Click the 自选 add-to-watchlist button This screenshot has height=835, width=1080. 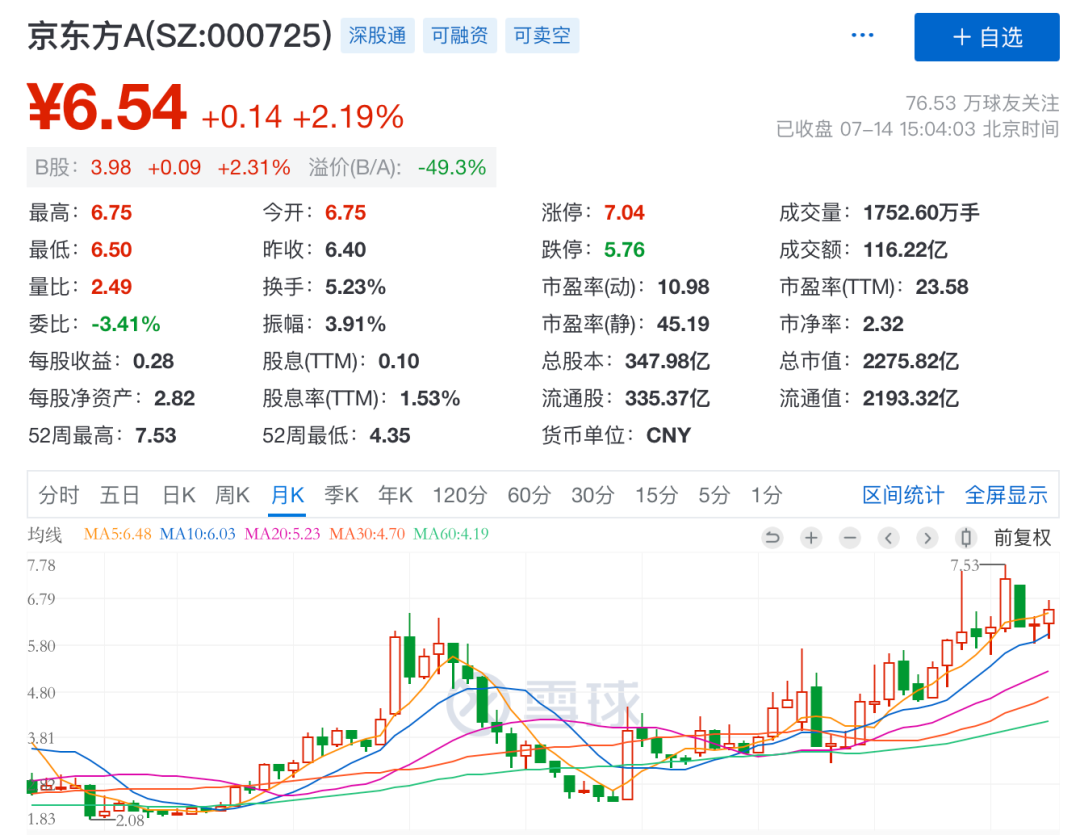(987, 37)
